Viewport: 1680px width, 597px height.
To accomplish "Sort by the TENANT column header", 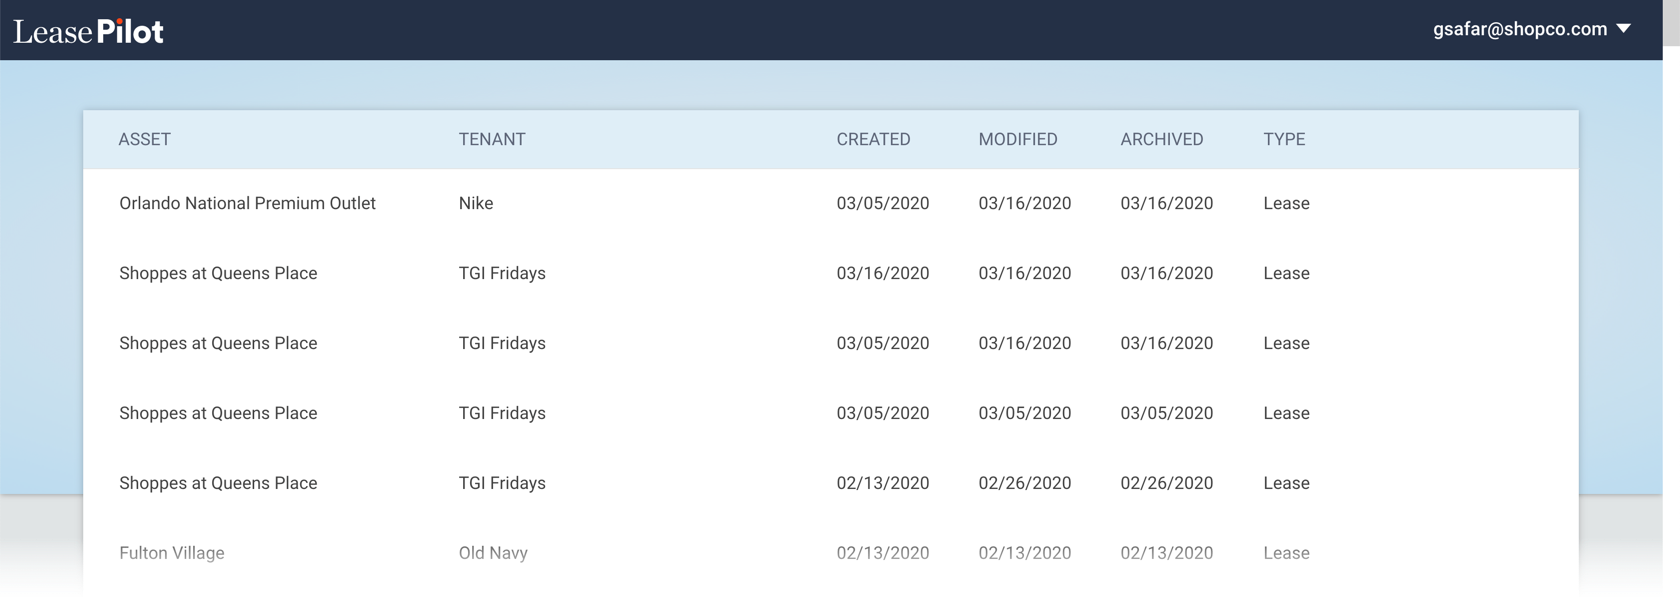I will click(x=491, y=139).
